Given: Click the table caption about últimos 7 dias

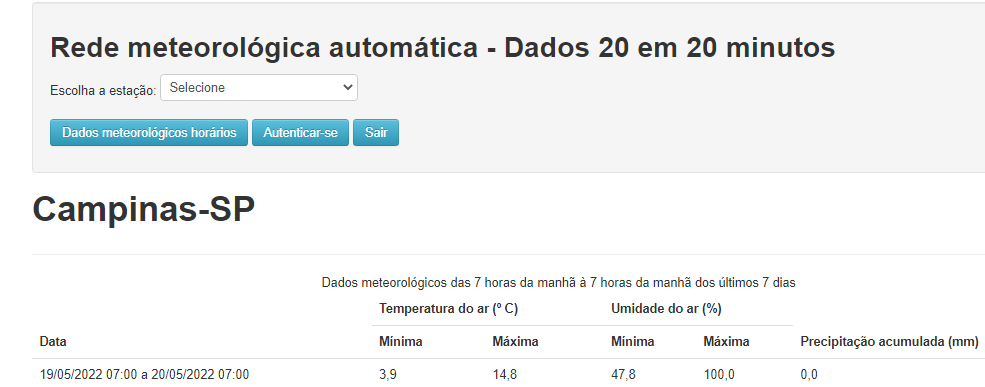Looking at the screenshot, I should click(x=558, y=283).
